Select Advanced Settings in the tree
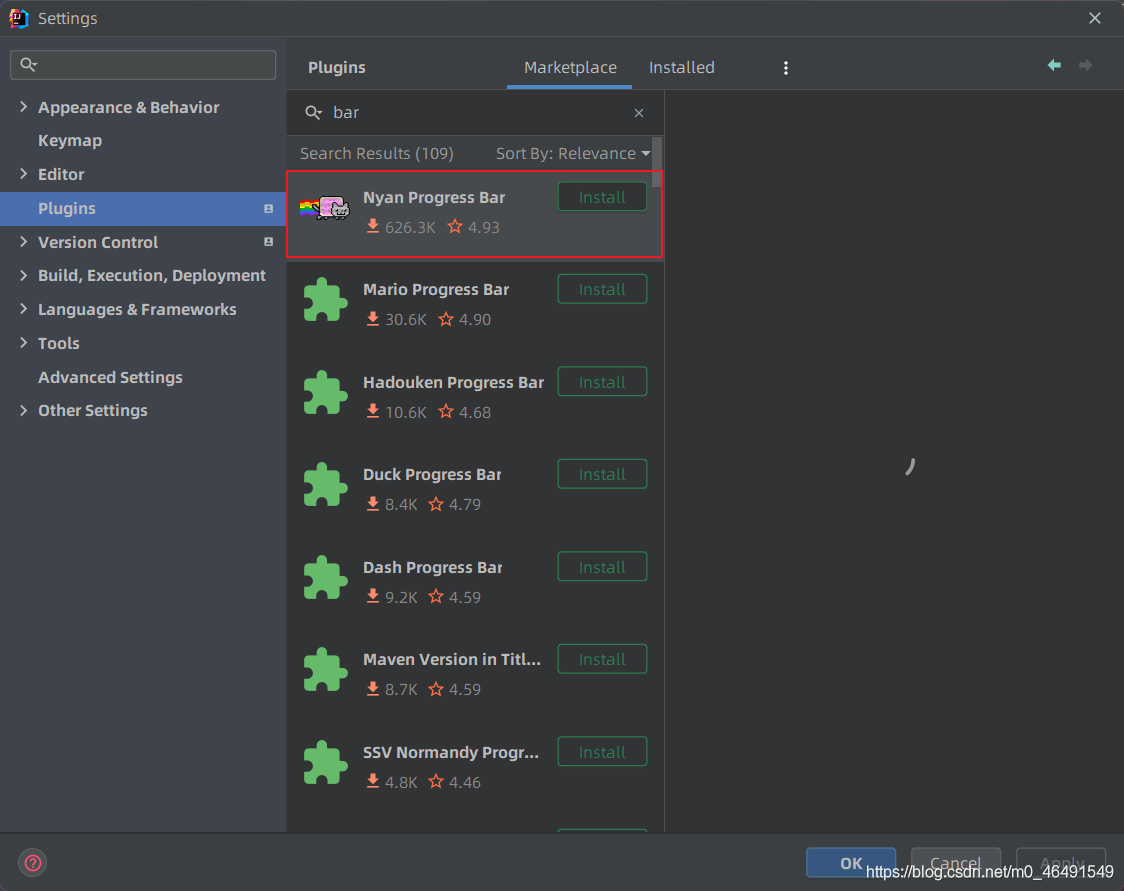The image size is (1124, 891). click(x=110, y=377)
